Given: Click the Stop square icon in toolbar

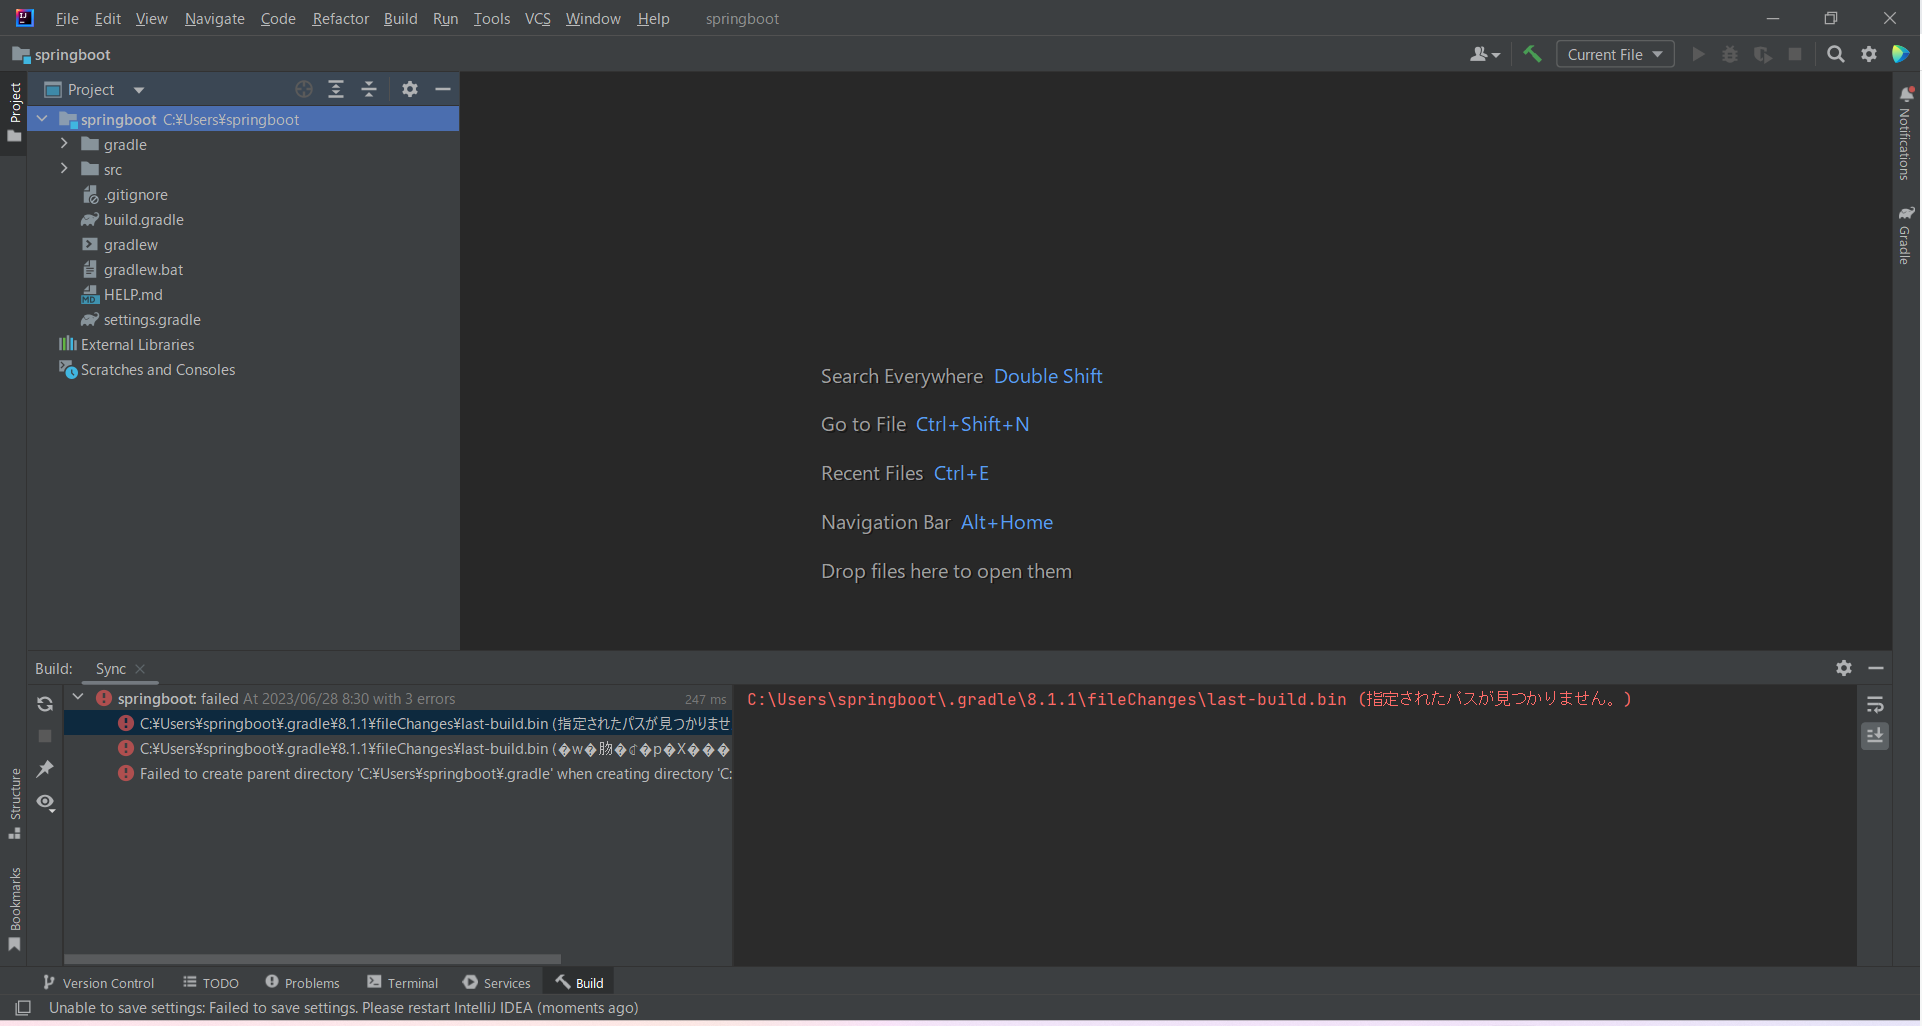Looking at the screenshot, I should 1795,54.
